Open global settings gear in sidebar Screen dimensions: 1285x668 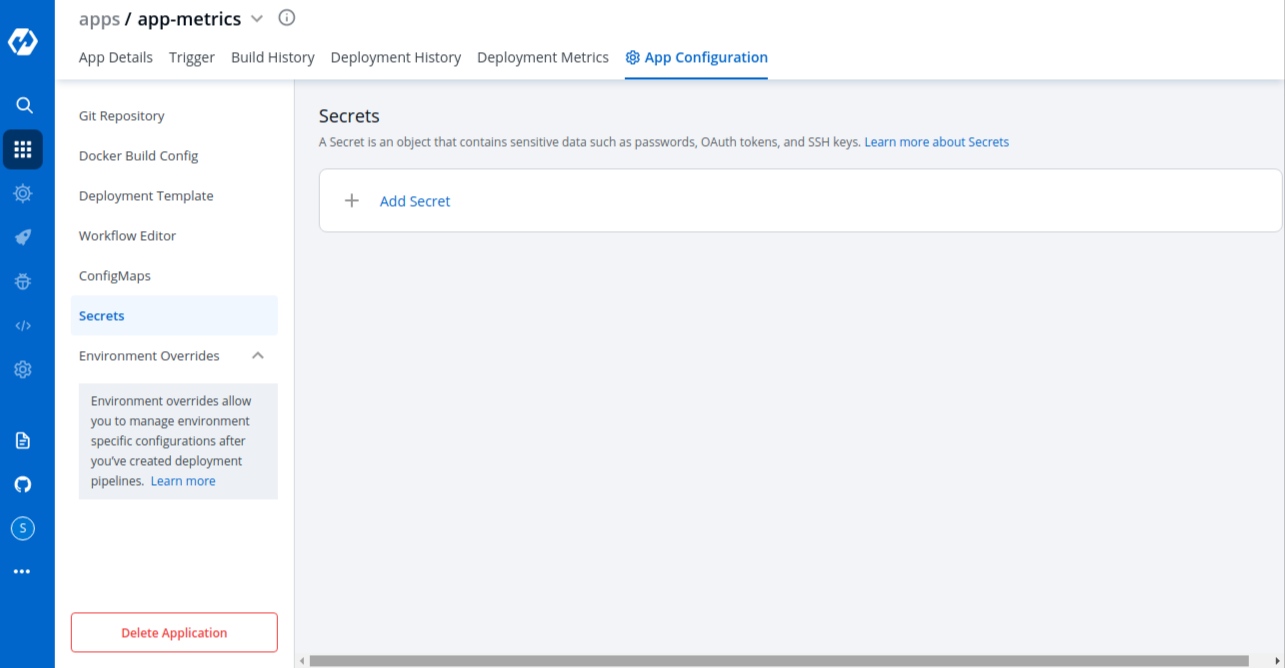tap(23, 370)
